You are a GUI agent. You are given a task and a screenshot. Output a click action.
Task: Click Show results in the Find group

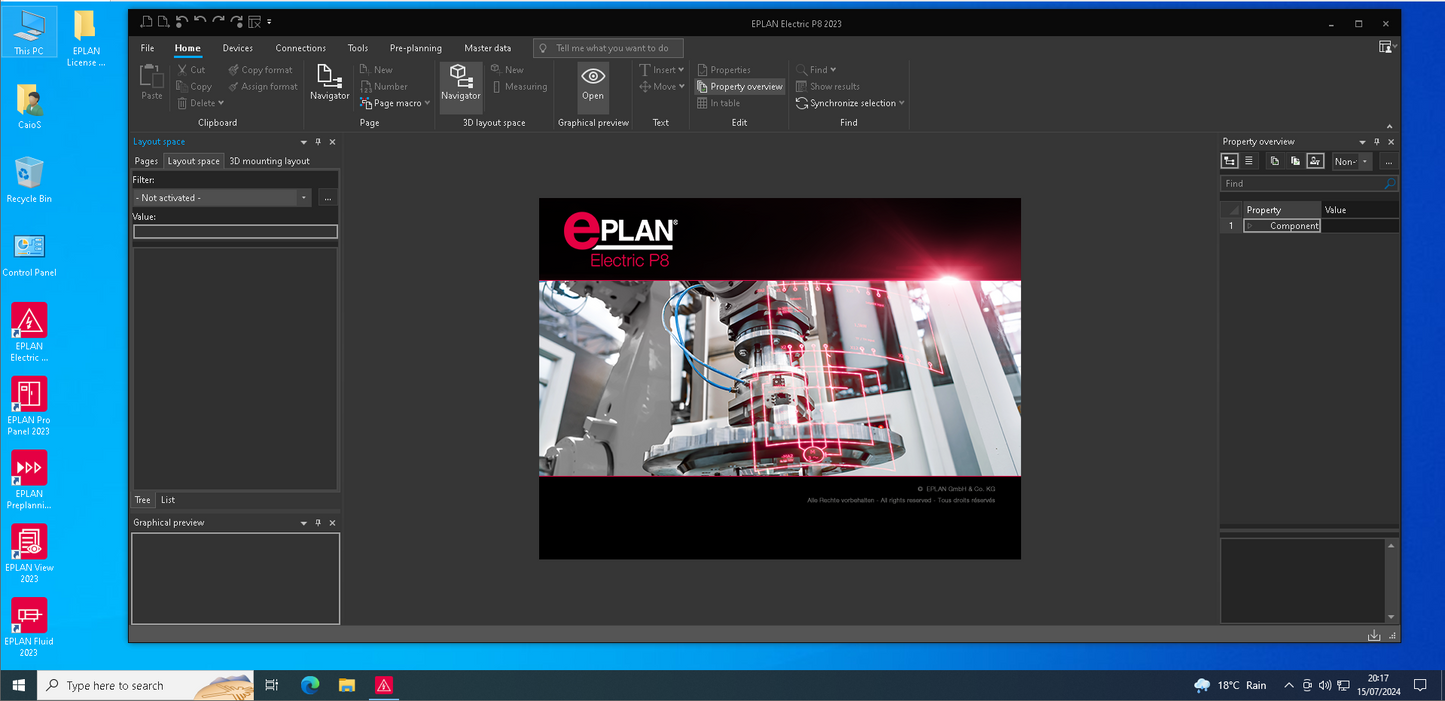[x=827, y=87]
